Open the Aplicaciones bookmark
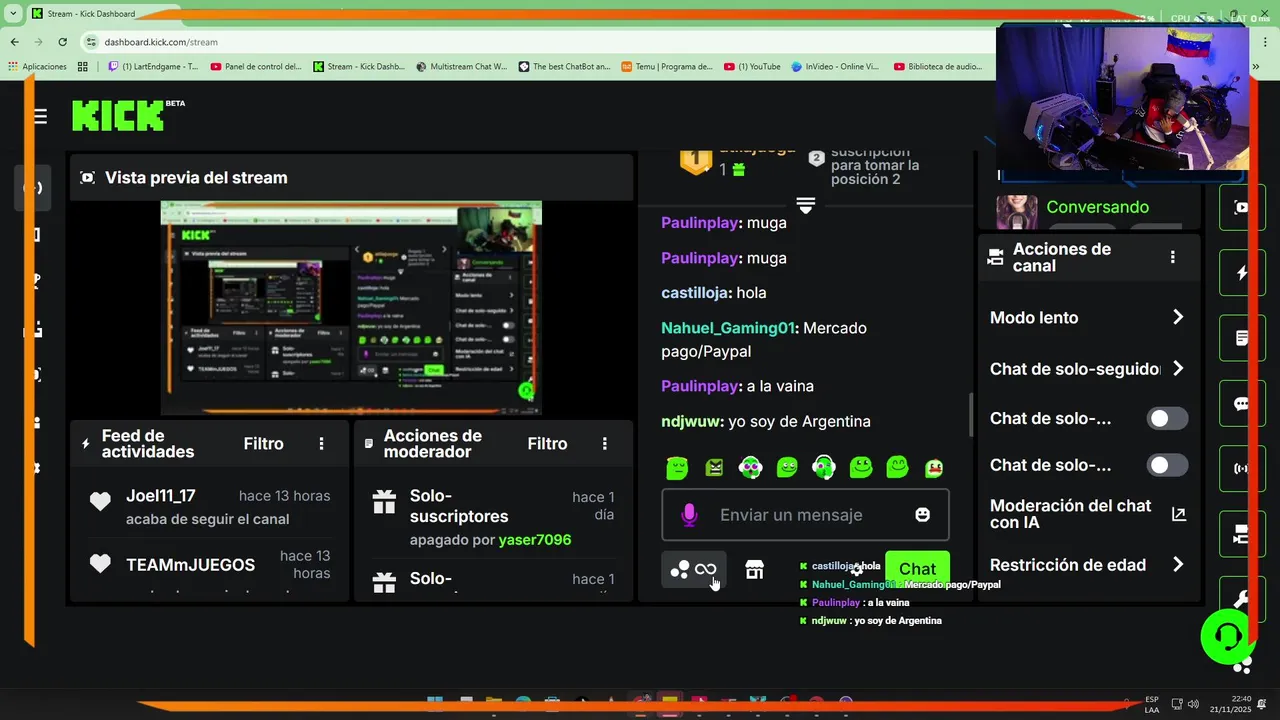This screenshot has width=1280, height=720. point(38,67)
